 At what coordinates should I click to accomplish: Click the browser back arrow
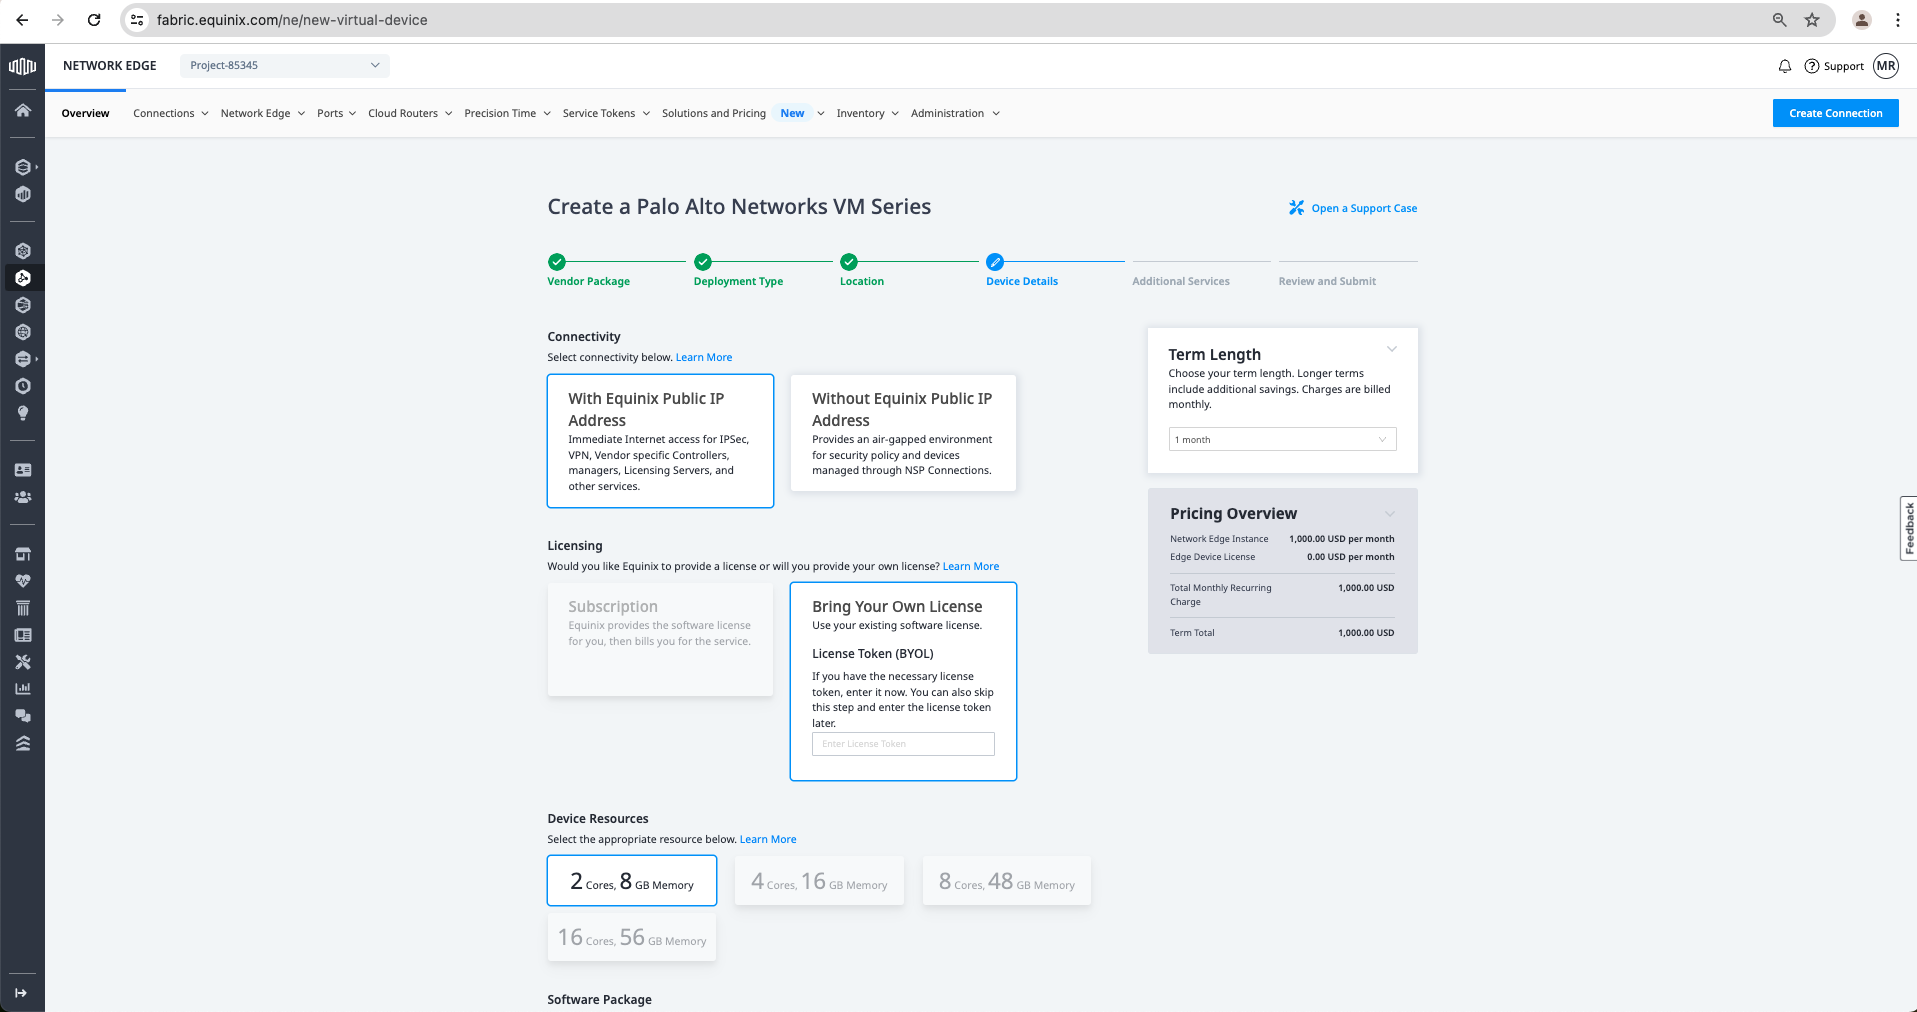tap(22, 20)
